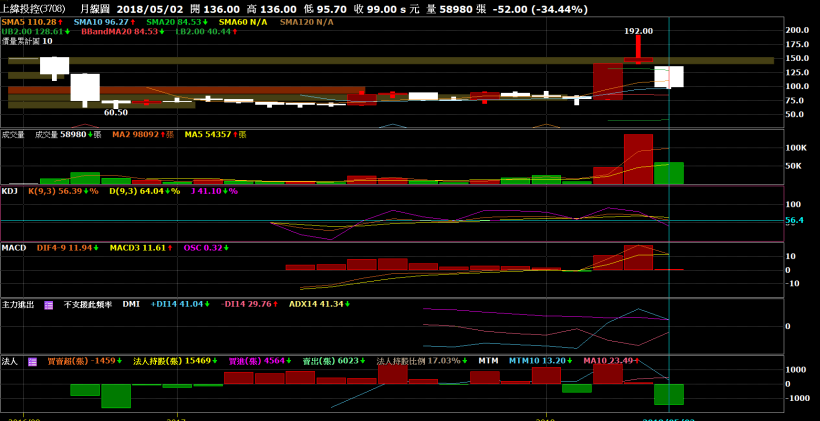Toggle the SMA60 N/A legend label
Screen dimensions: 820x421
(244, 21)
